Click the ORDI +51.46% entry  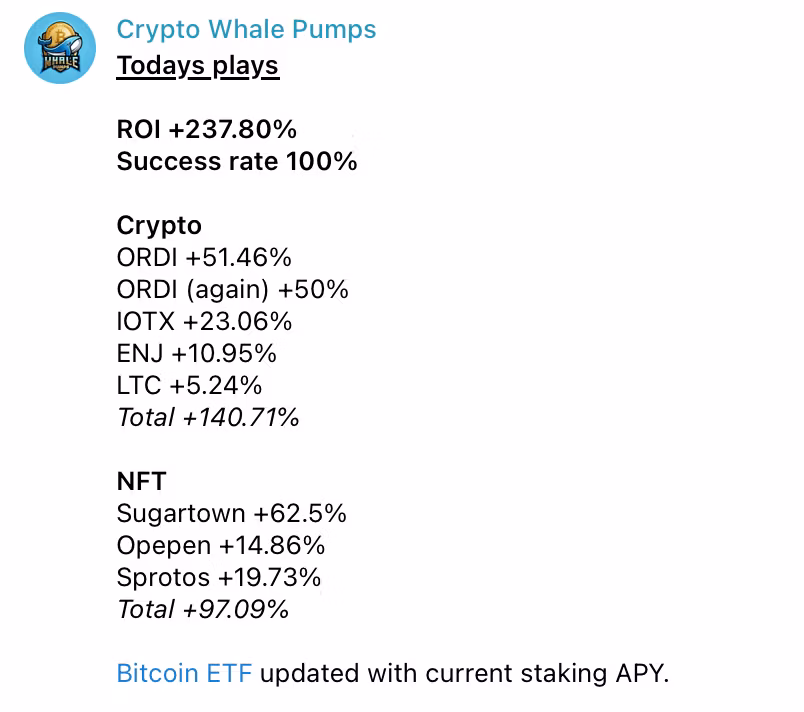coord(204,257)
